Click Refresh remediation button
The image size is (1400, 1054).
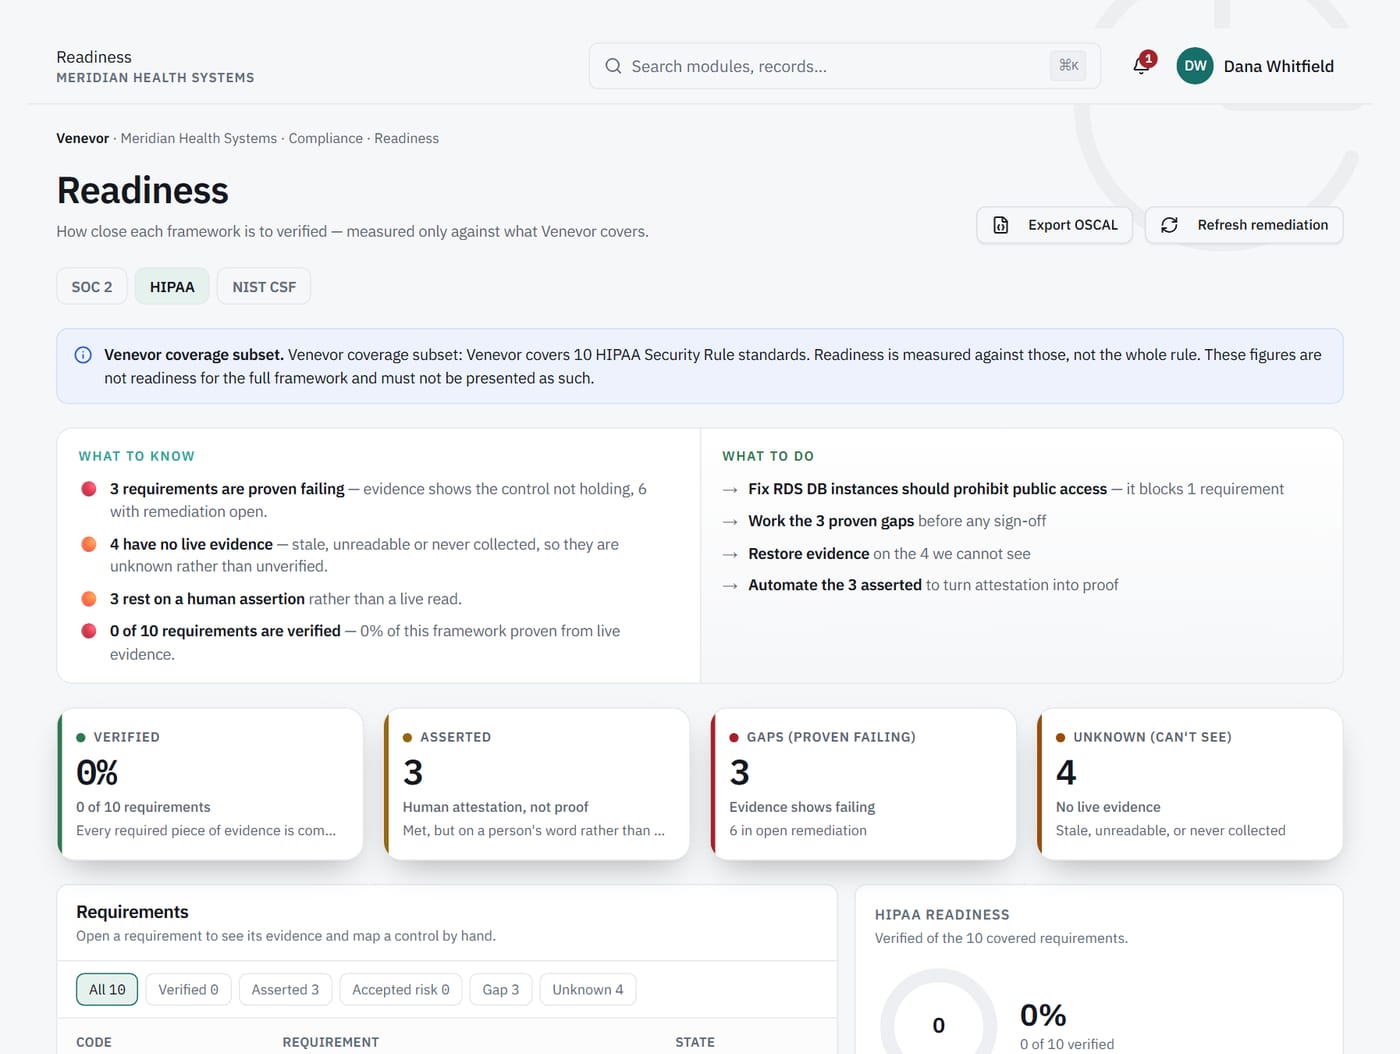(1244, 225)
